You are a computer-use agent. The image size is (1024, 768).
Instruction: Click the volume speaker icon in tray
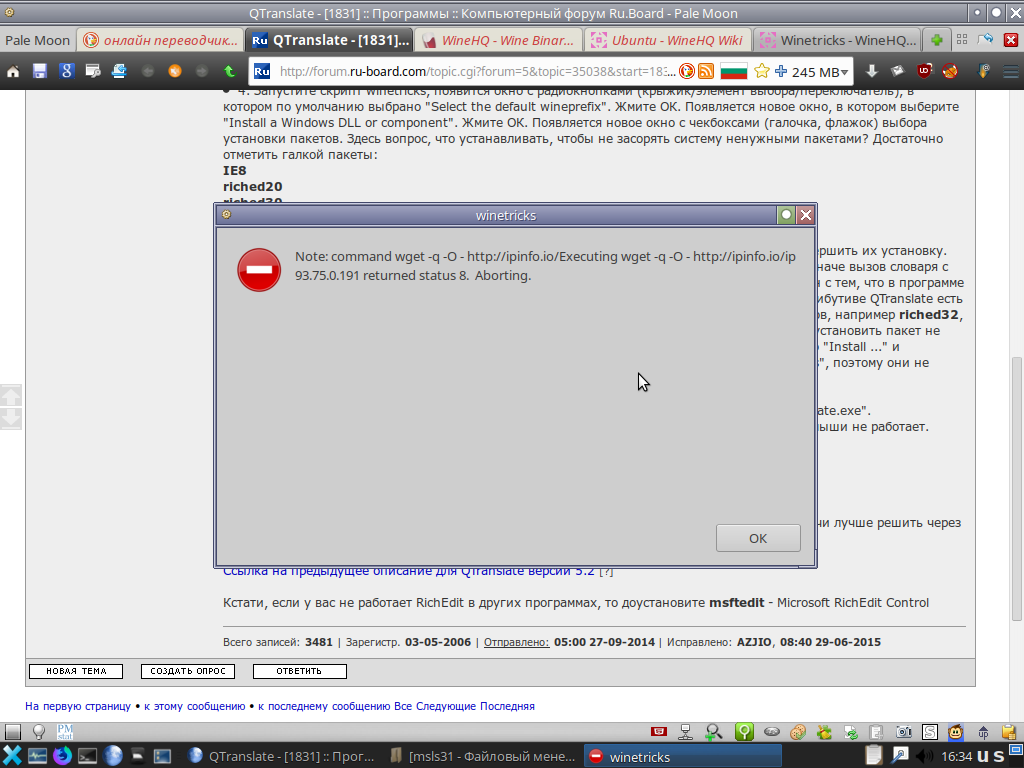pyautogui.click(x=925, y=756)
